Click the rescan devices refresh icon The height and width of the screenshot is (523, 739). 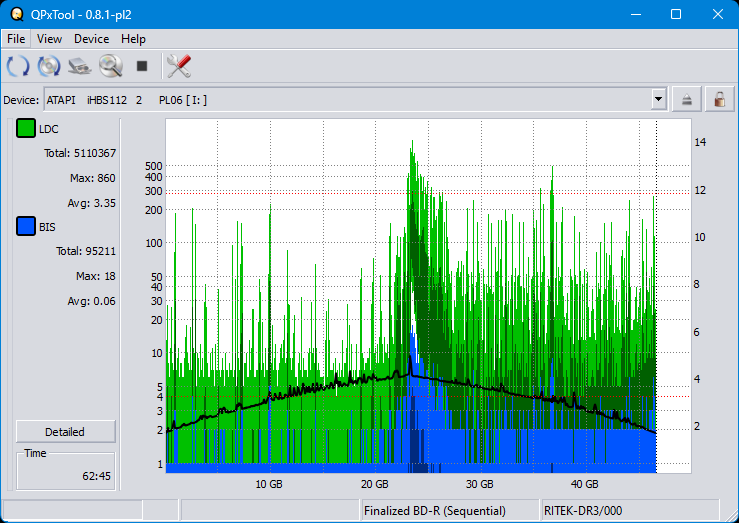pos(18,67)
